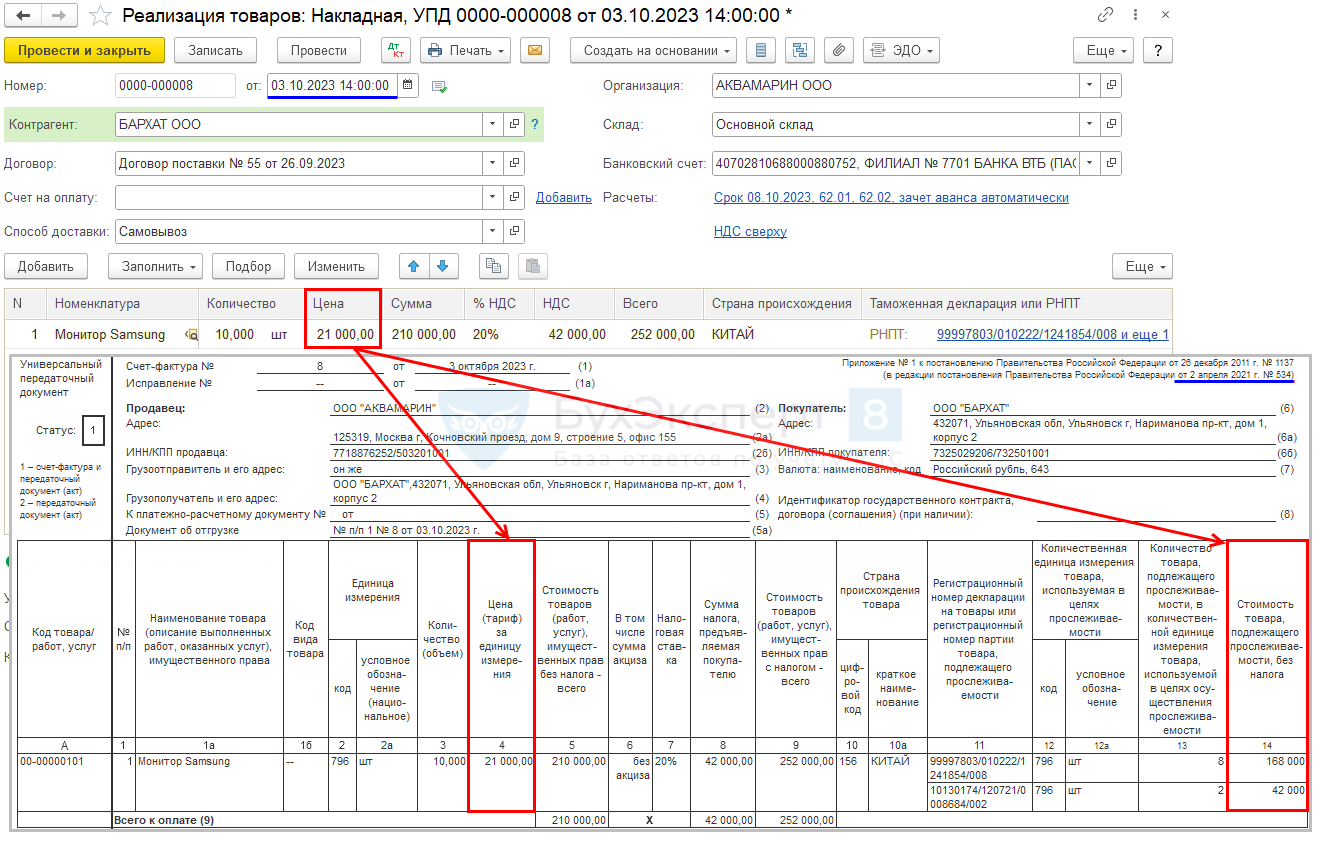Click the Провести и закрыть button

click(84, 51)
